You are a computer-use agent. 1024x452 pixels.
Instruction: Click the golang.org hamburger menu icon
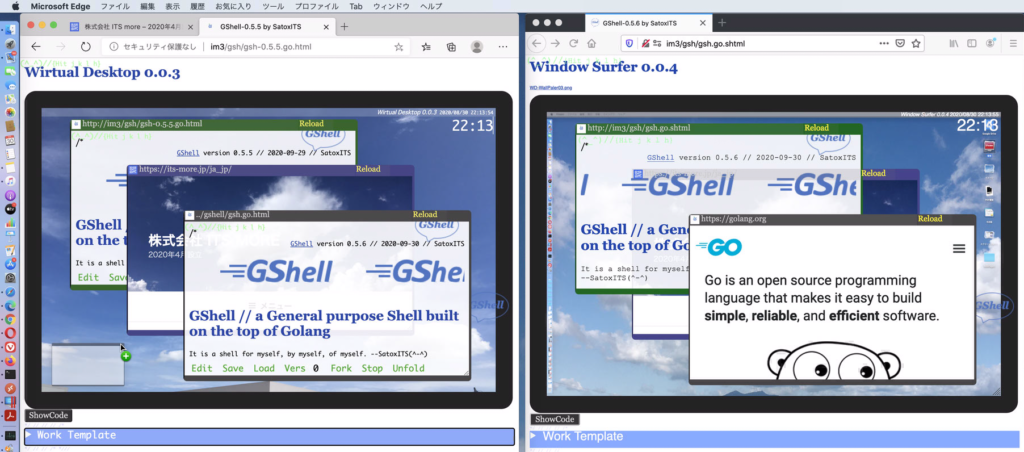coord(958,248)
